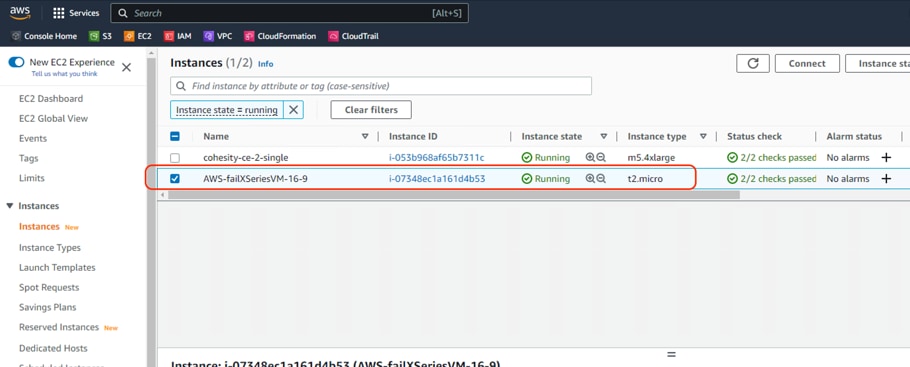This screenshot has width=910, height=367.
Task: Uncheck the AWS-failXSeriesVM-16-9 row checkbox
Action: point(175,179)
